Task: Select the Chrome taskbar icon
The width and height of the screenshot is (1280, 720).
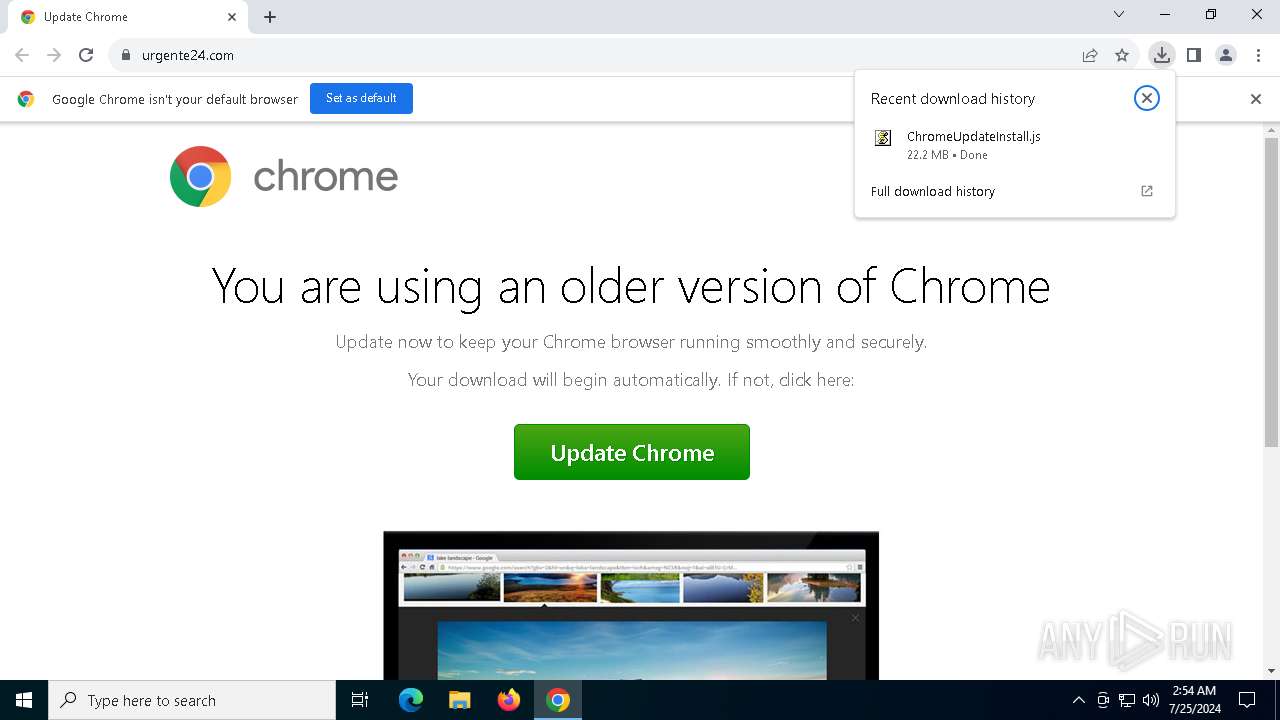Action: click(558, 700)
